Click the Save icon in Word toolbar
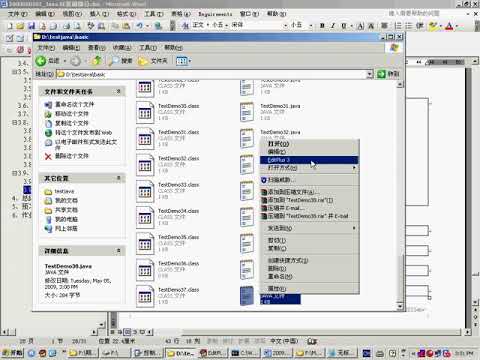Viewport: 480px width, 360px height. click(x=32, y=25)
